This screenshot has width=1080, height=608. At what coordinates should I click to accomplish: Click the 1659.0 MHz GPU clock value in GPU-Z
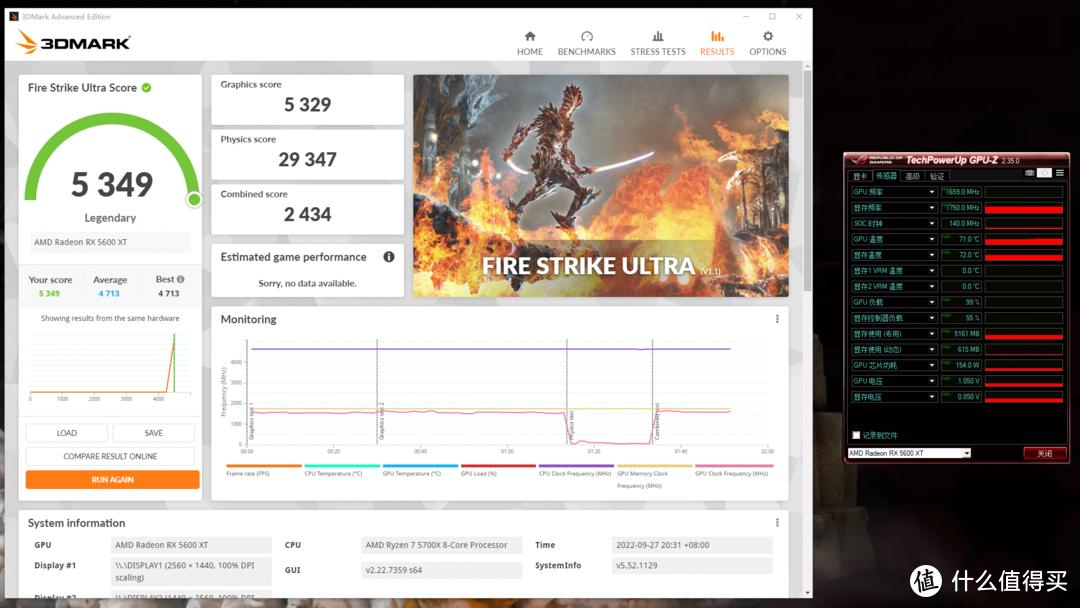click(962, 192)
